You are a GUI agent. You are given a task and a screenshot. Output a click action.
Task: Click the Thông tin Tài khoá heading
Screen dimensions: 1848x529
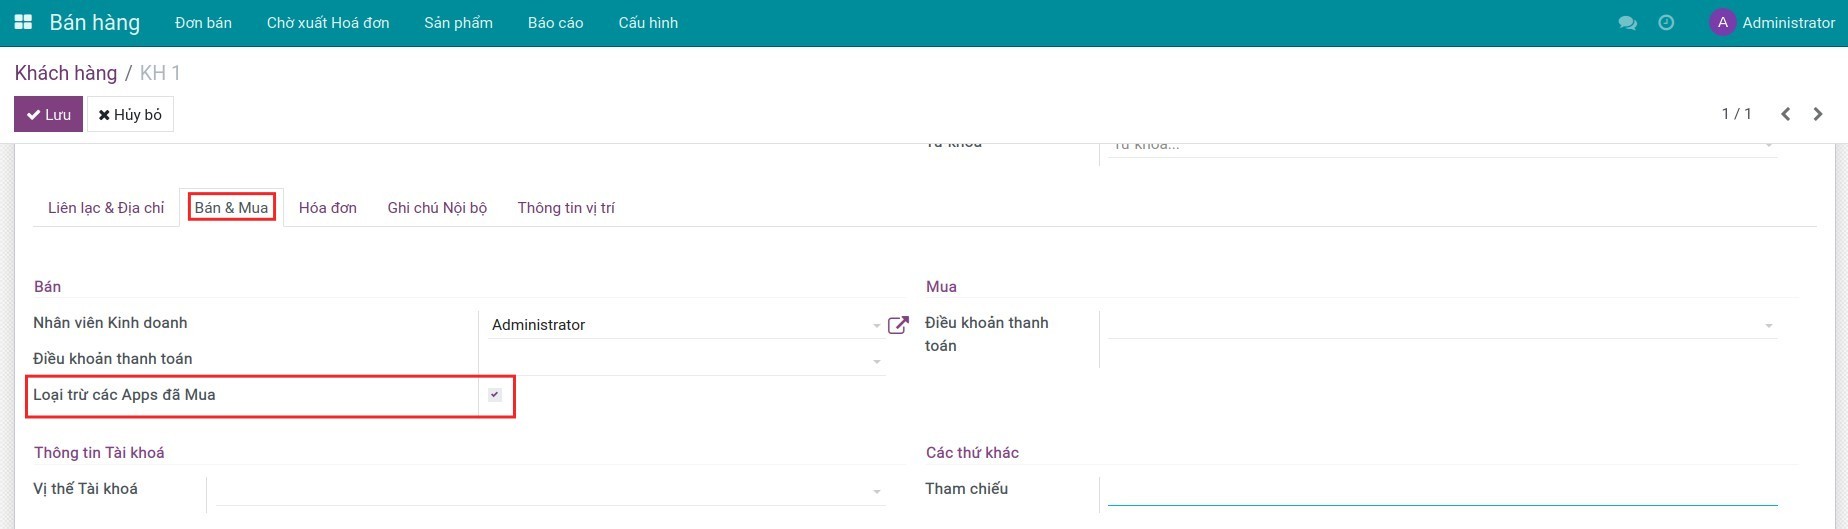click(x=99, y=453)
